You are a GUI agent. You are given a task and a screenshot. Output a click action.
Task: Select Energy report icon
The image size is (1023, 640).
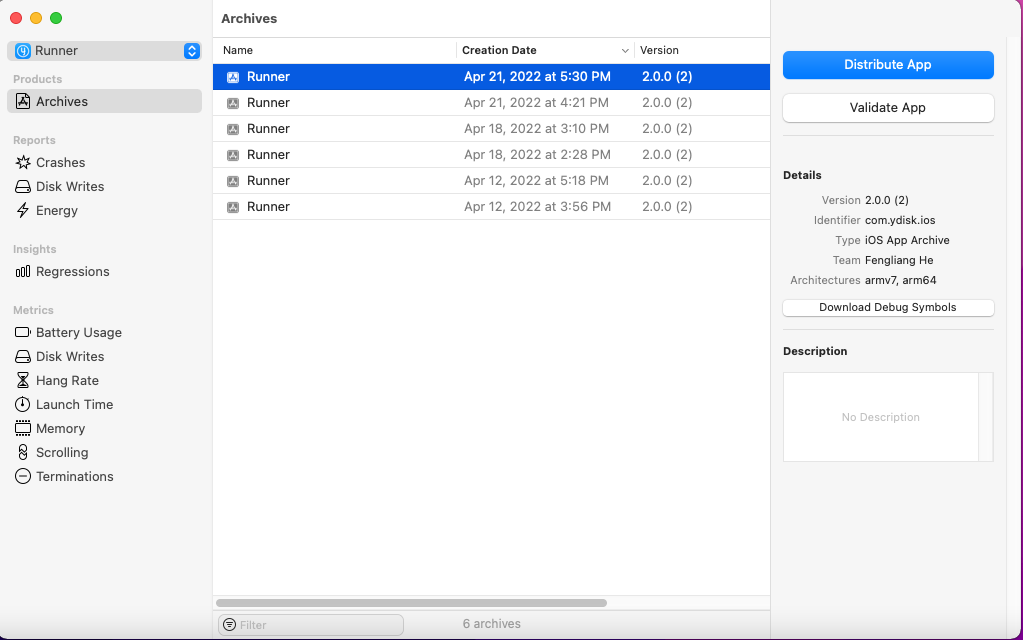tap(23, 210)
